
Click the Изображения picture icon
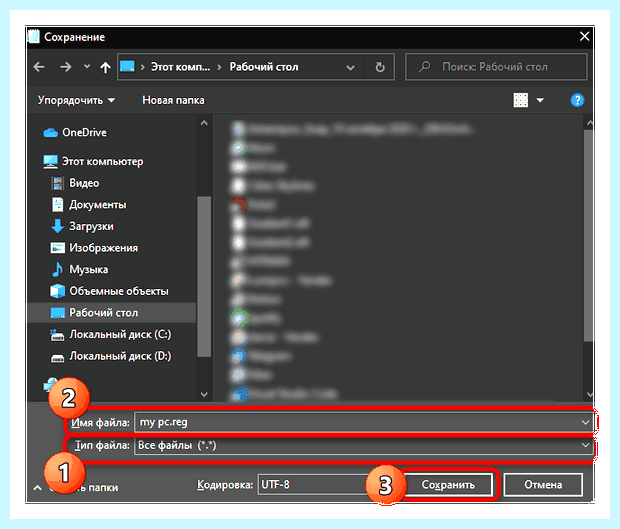coord(57,248)
